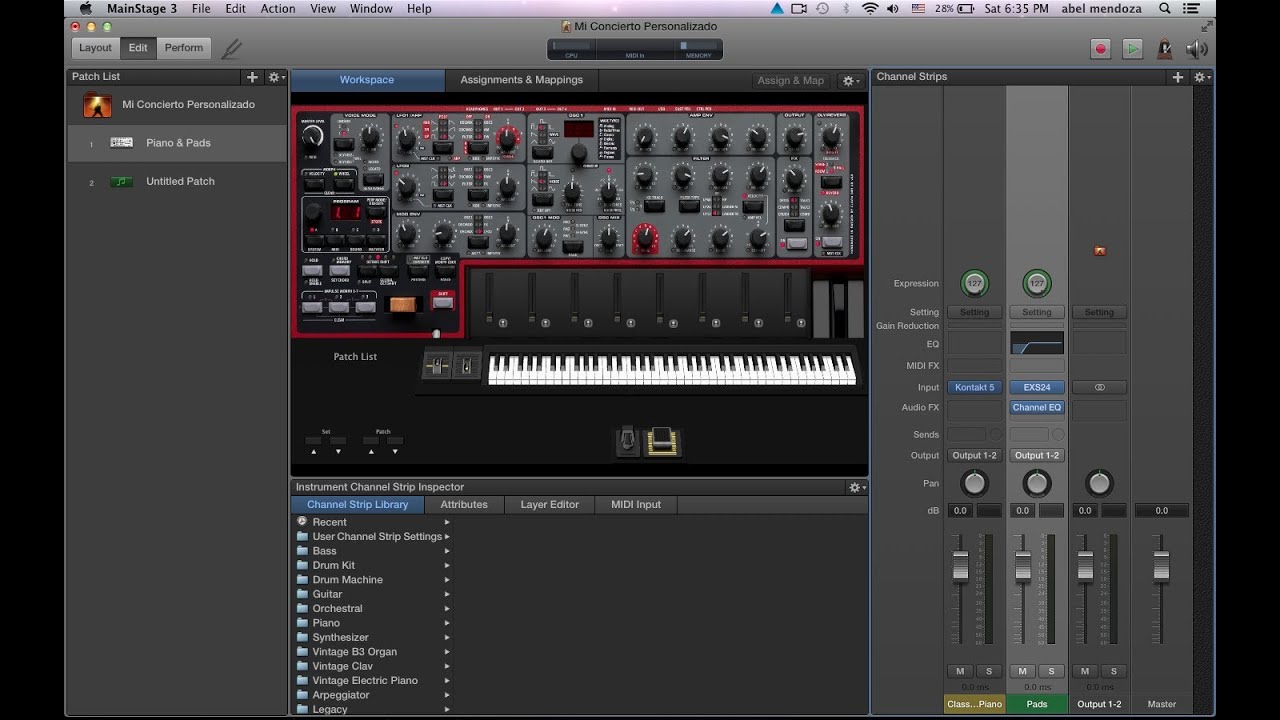
Task: Open Spotlight search in menu bar
Action: coord(1165,9)
